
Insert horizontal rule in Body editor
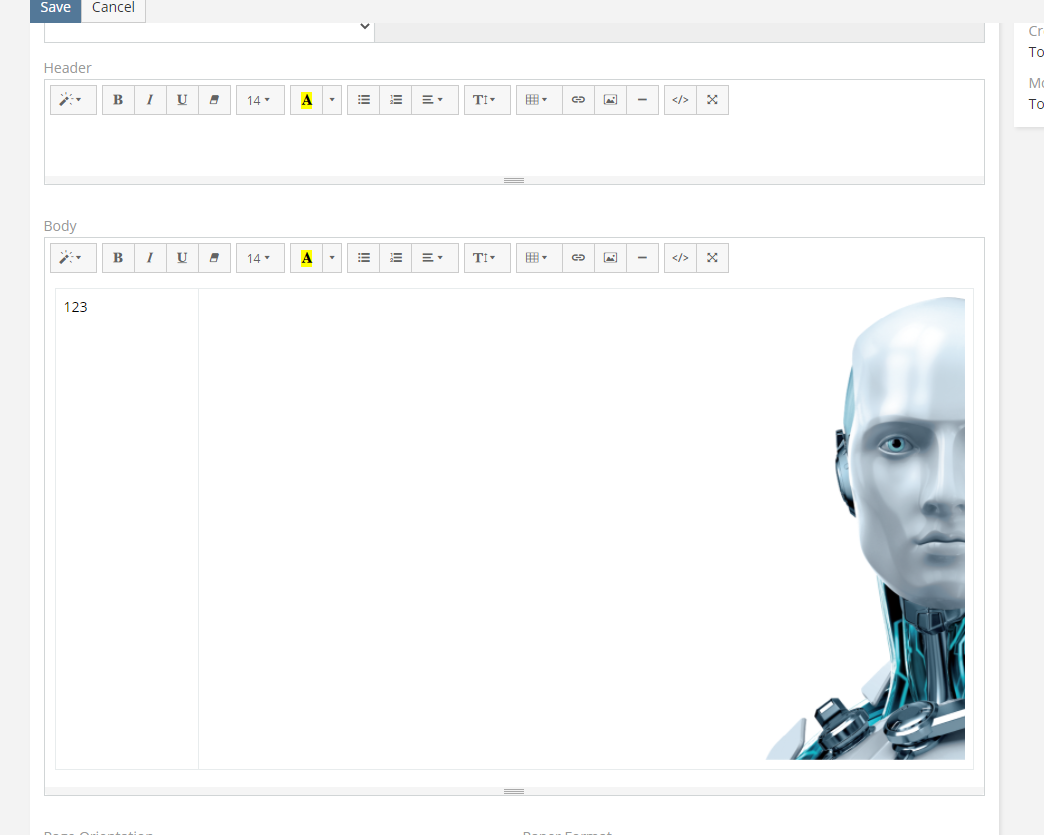tap(642, 258)
